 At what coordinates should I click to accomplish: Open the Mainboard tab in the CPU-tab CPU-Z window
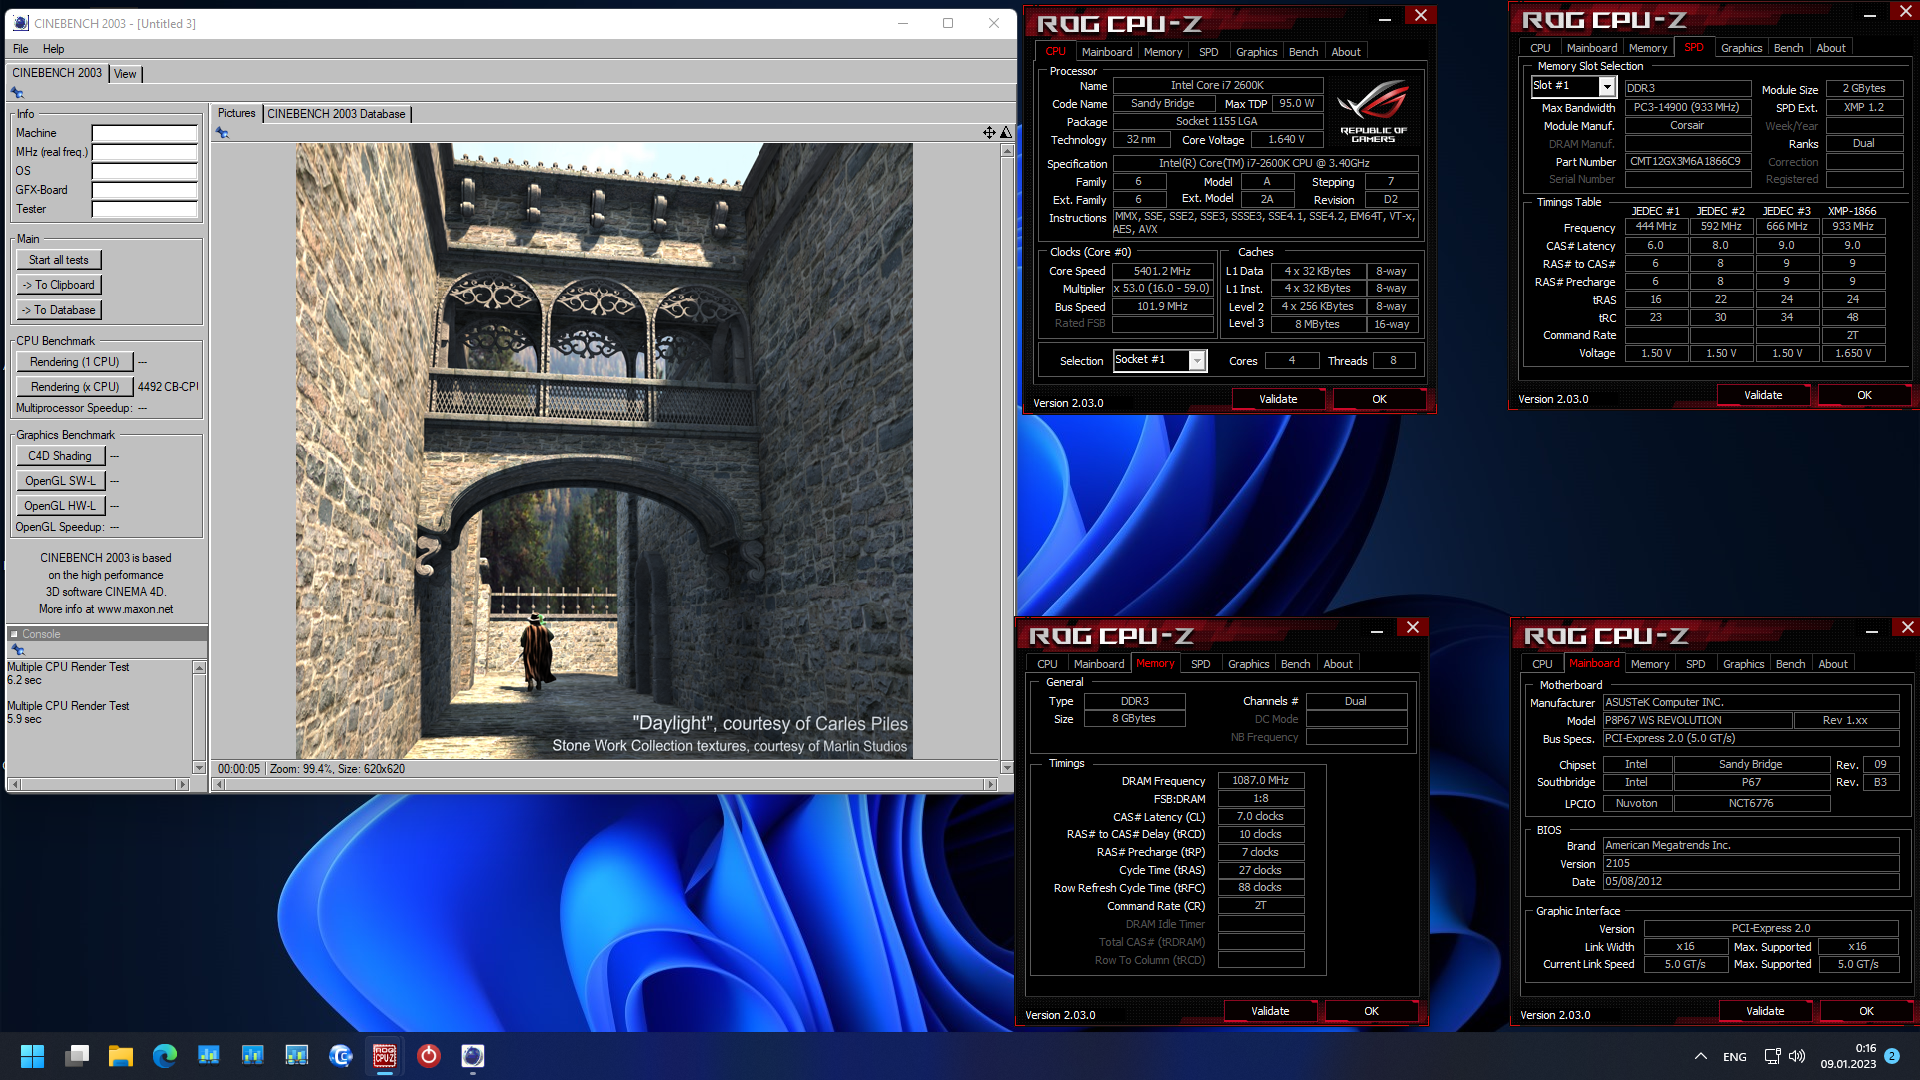coord(1107,52)
